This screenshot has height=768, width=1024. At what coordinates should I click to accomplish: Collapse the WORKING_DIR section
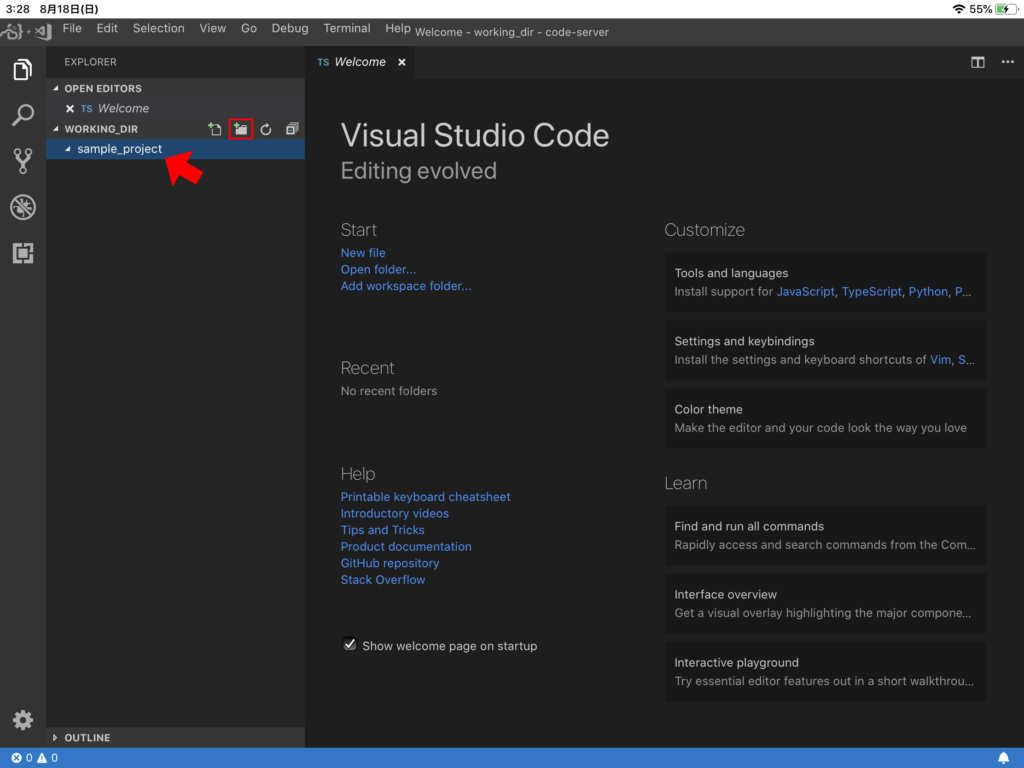coord(56,129)
